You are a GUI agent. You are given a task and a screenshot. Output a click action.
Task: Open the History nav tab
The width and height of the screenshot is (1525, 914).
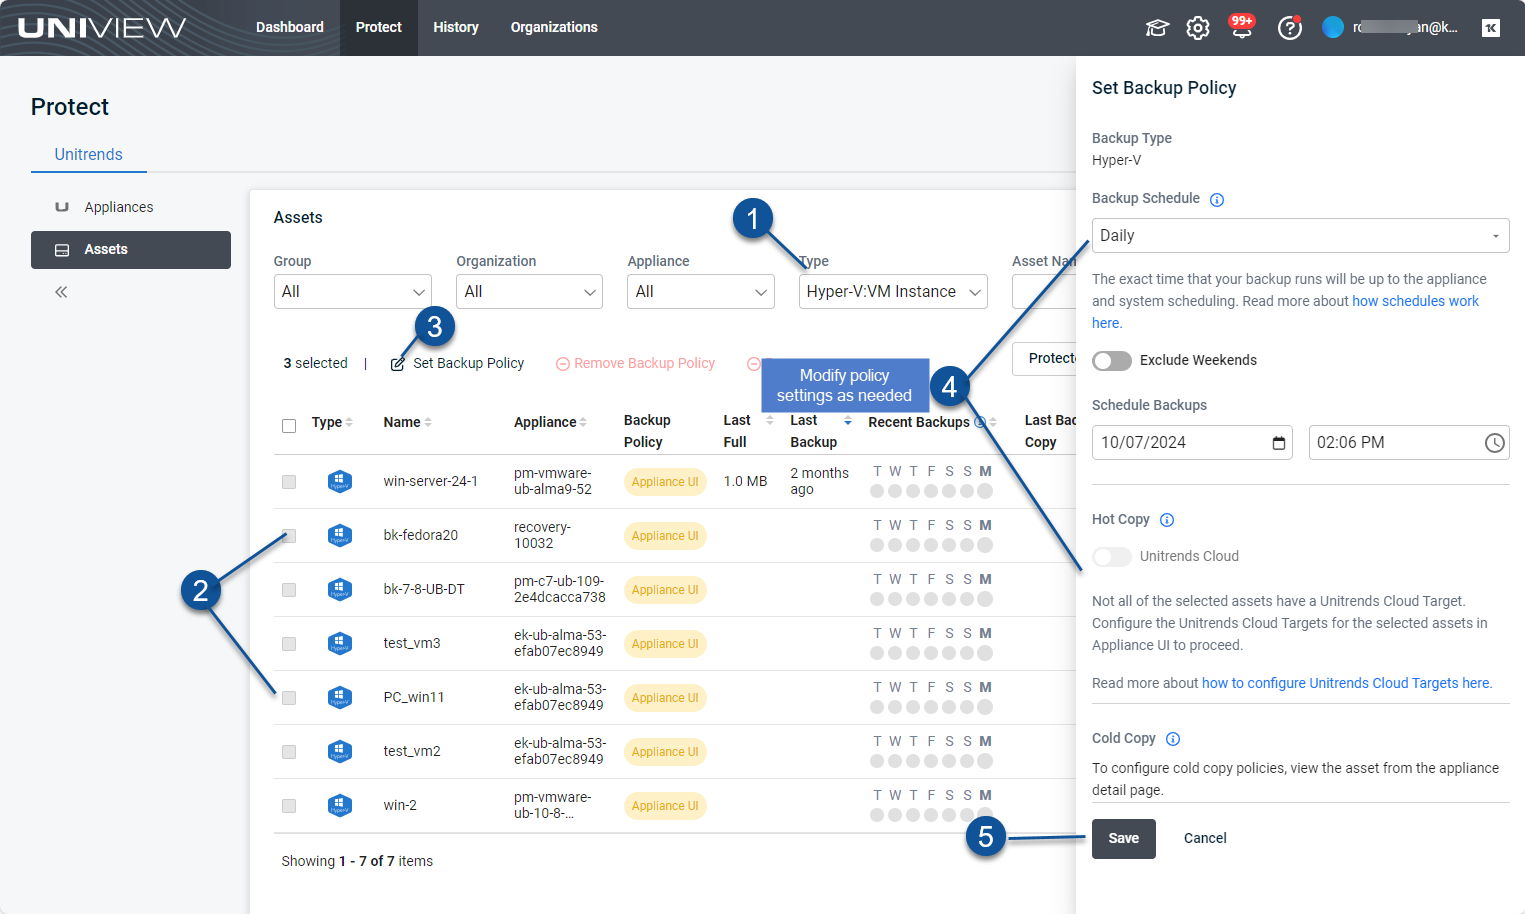tap(456, 28)
